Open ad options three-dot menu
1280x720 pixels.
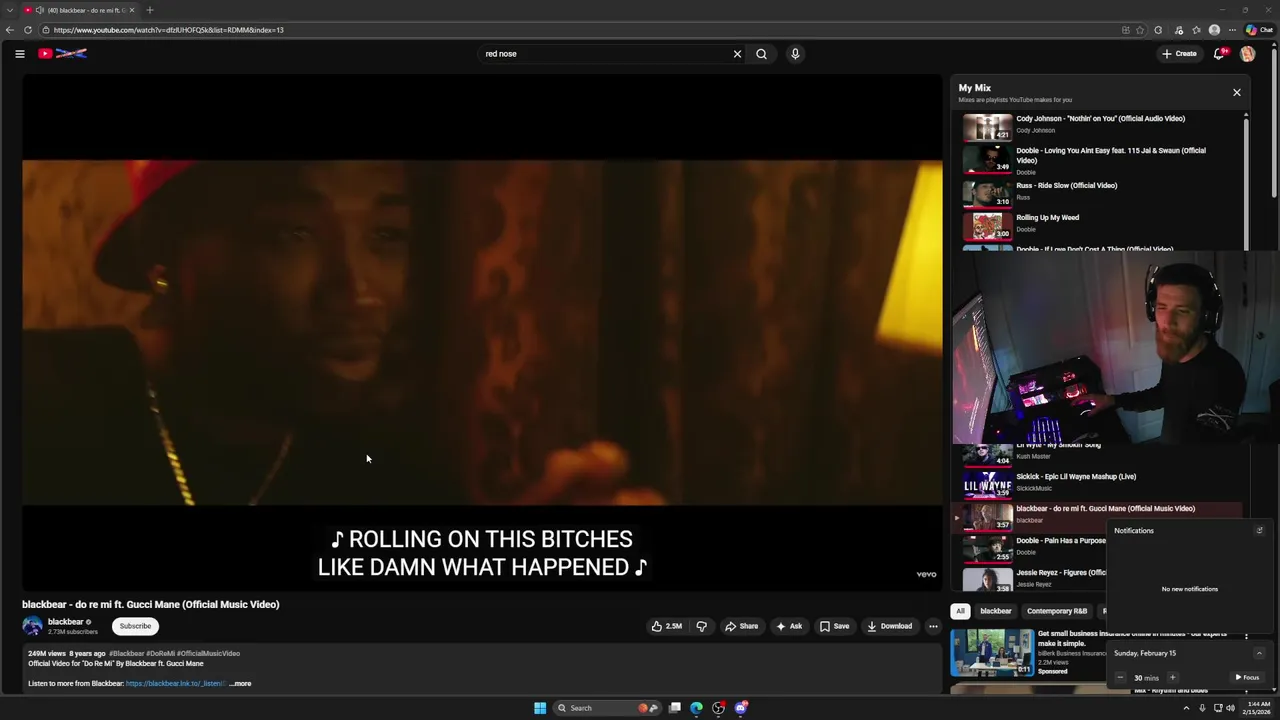(x=1246, y=636)
